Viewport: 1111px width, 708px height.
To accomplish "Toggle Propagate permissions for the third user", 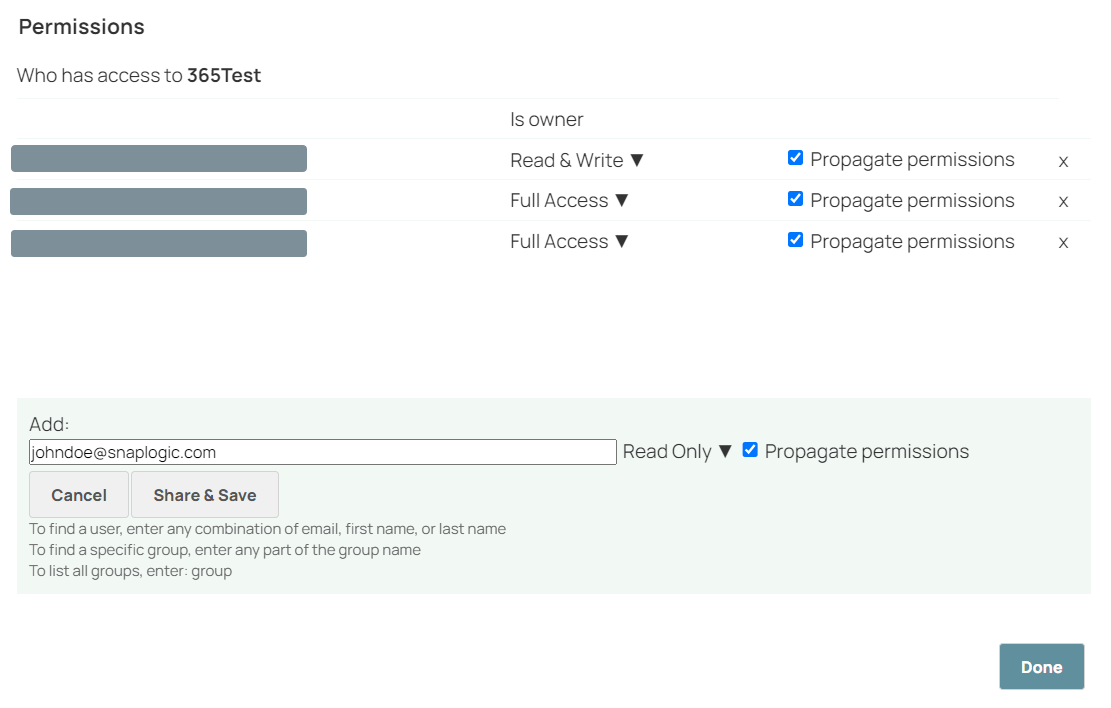I will coord(795,239).
